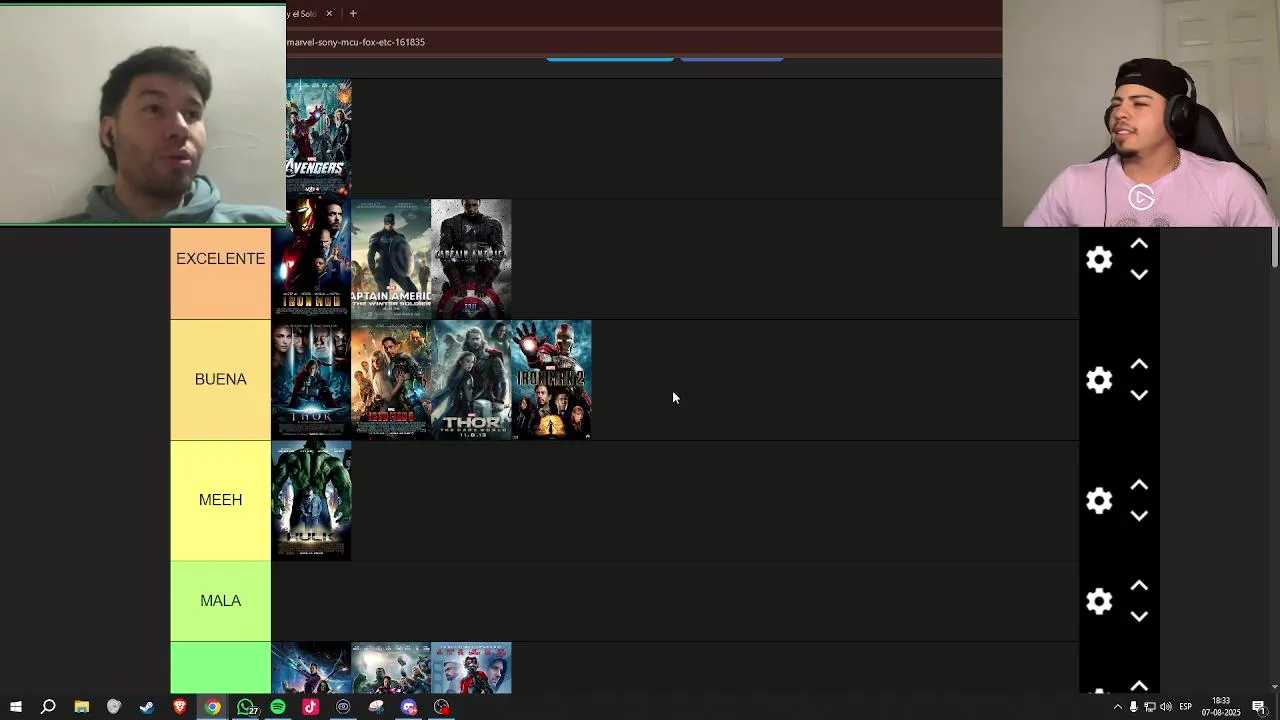Viewport: 1280px width, 720px height.
Task: Open settings gear for BUENA tier
Action: point(1099,380)
